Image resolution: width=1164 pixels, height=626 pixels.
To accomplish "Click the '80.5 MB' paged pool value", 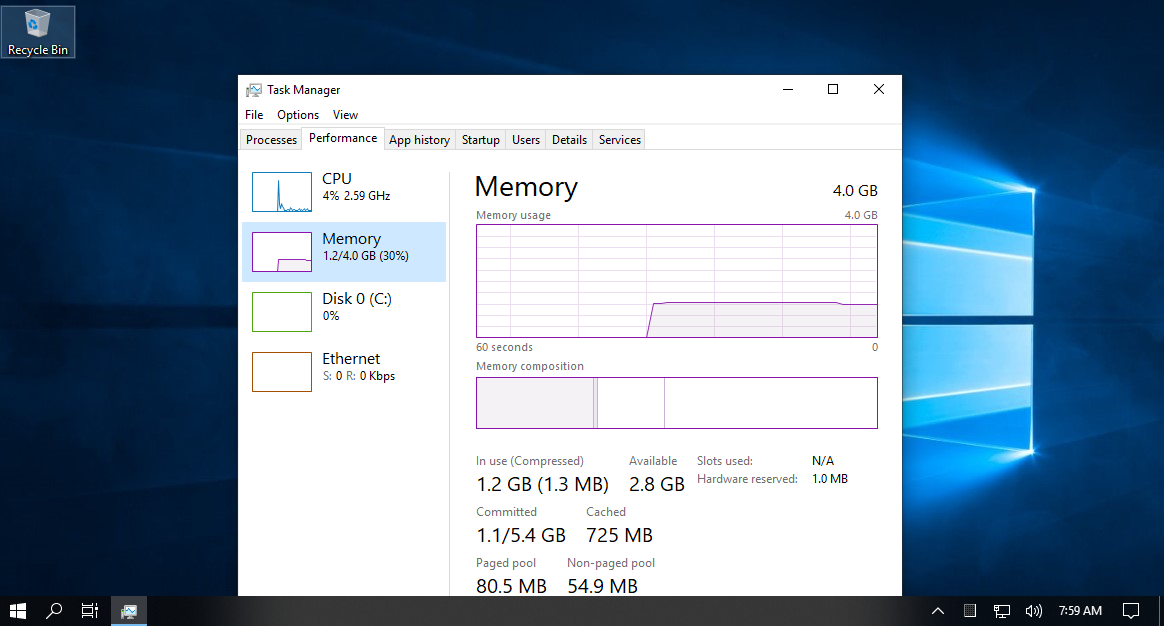I will coord(511,586).
